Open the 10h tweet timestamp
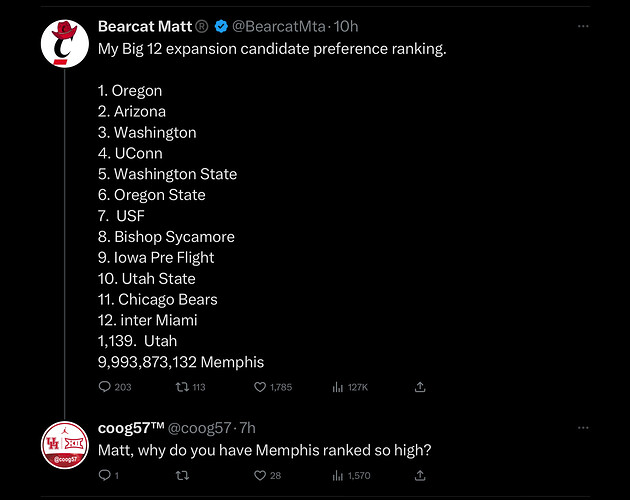630x500 pixels. [x=346, y=26]
